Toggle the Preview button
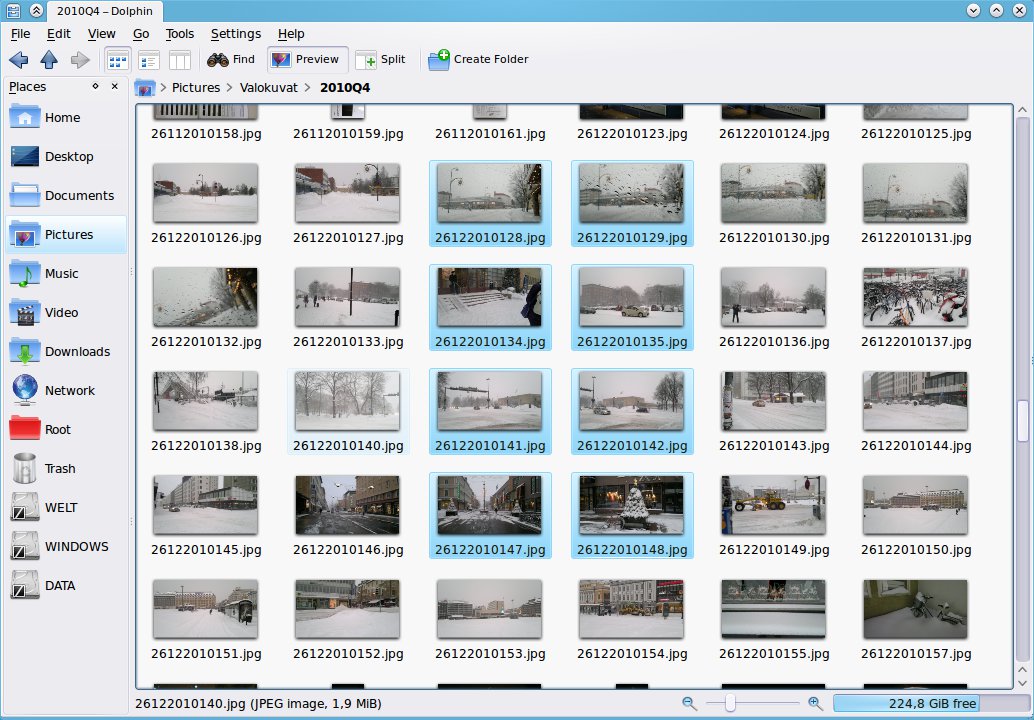The image size is (1034, 720). tap(307, 59)
